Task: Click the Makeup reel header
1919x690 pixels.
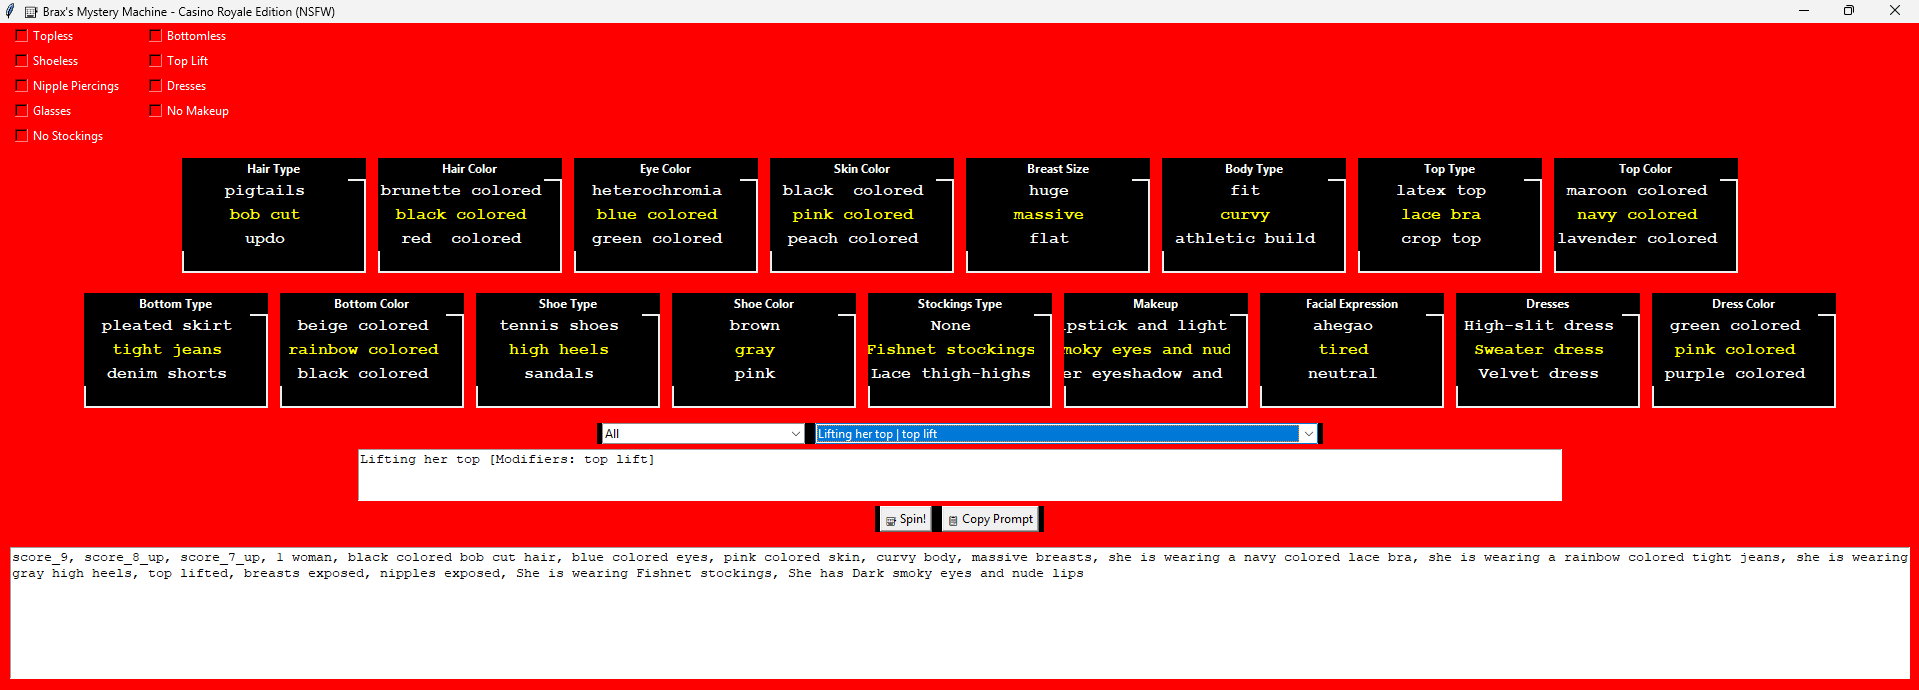Action: [x=1155, y=304]
